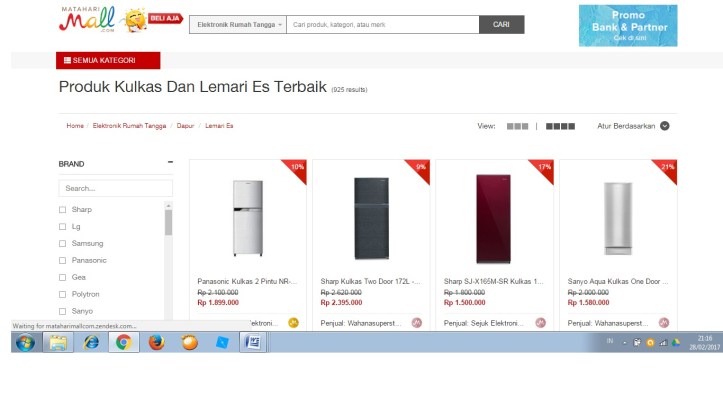Open Promo Bank & Partner banner
Screen dimensions: 723x406
coord(628,26)
